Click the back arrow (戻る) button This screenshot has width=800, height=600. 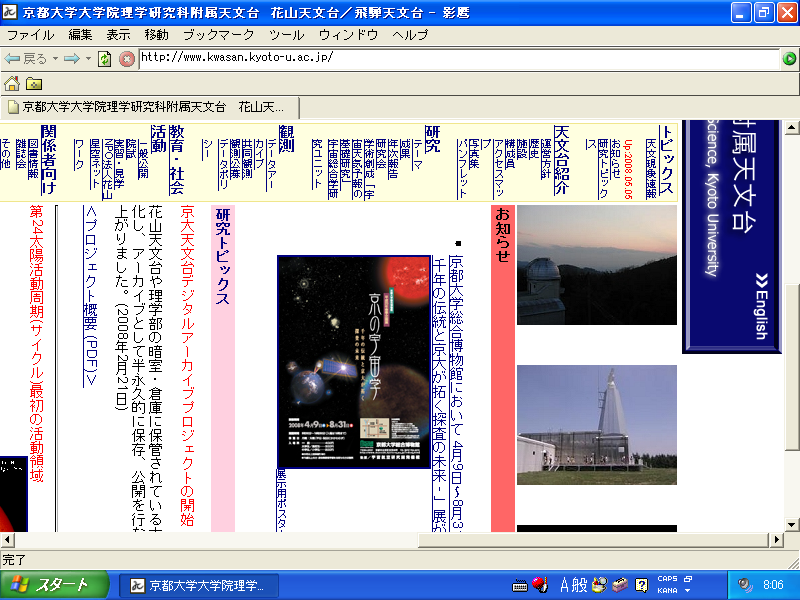point(25,59)
